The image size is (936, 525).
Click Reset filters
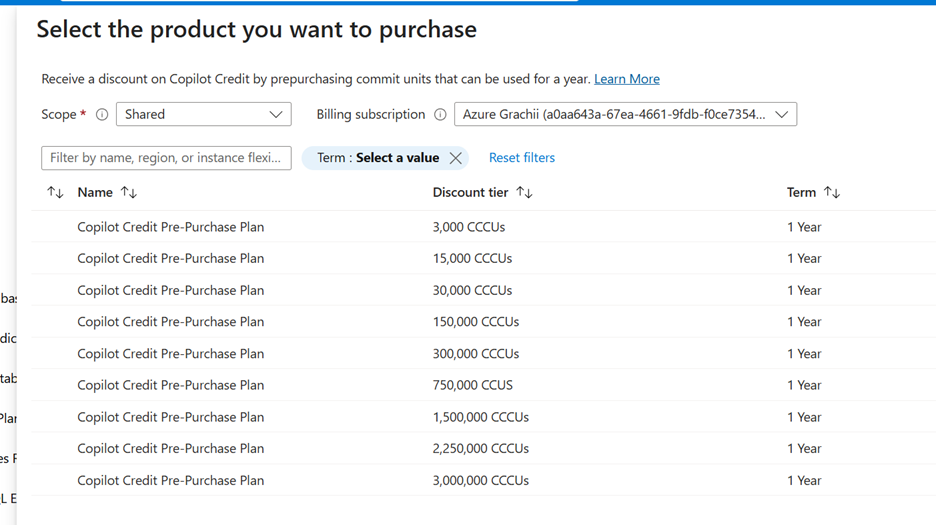522,158
